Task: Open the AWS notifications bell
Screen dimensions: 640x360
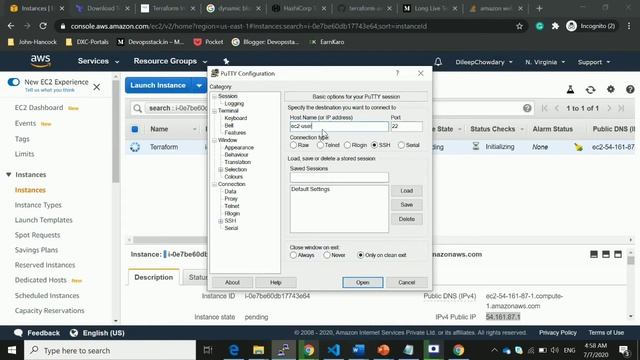Action: 438,62
